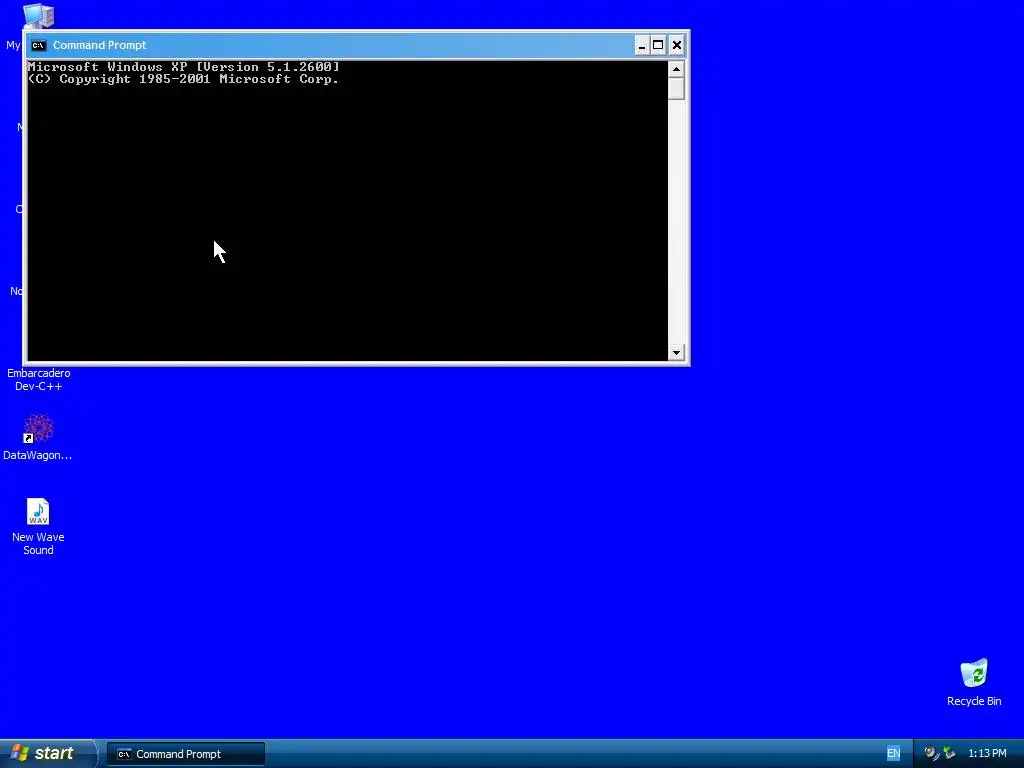The height and width of the screenshot is (768, 1024).
Task: Select the Embarcadero Dev-C++ desktop label
Action: coord(39,379)
